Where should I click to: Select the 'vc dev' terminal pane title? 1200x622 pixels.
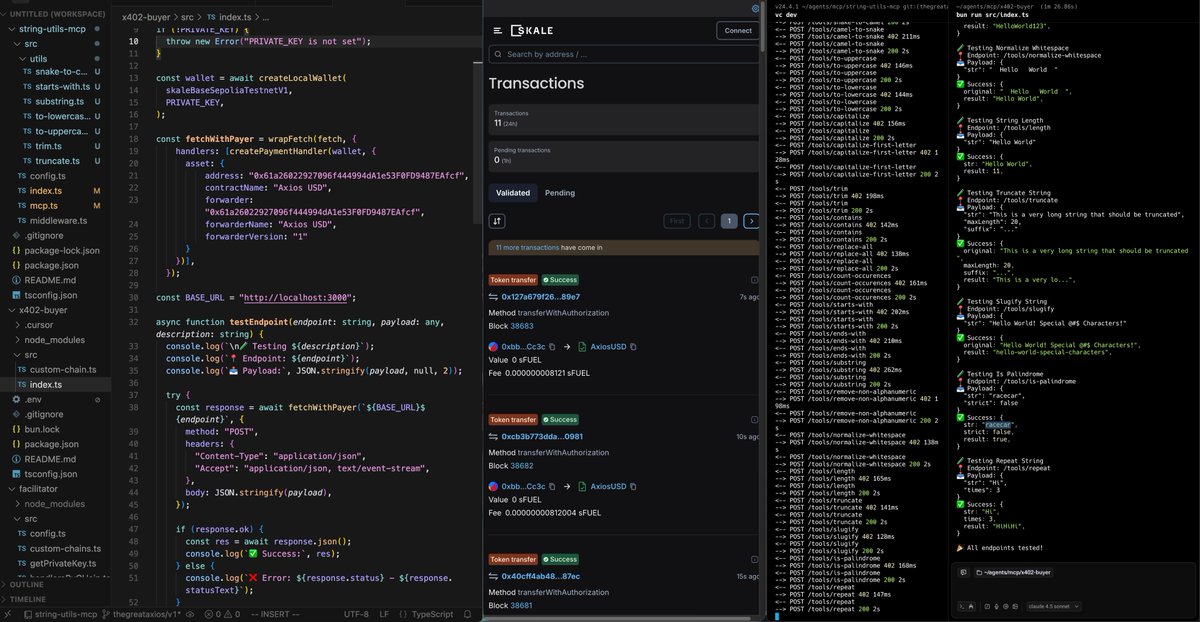click(785, 15)
